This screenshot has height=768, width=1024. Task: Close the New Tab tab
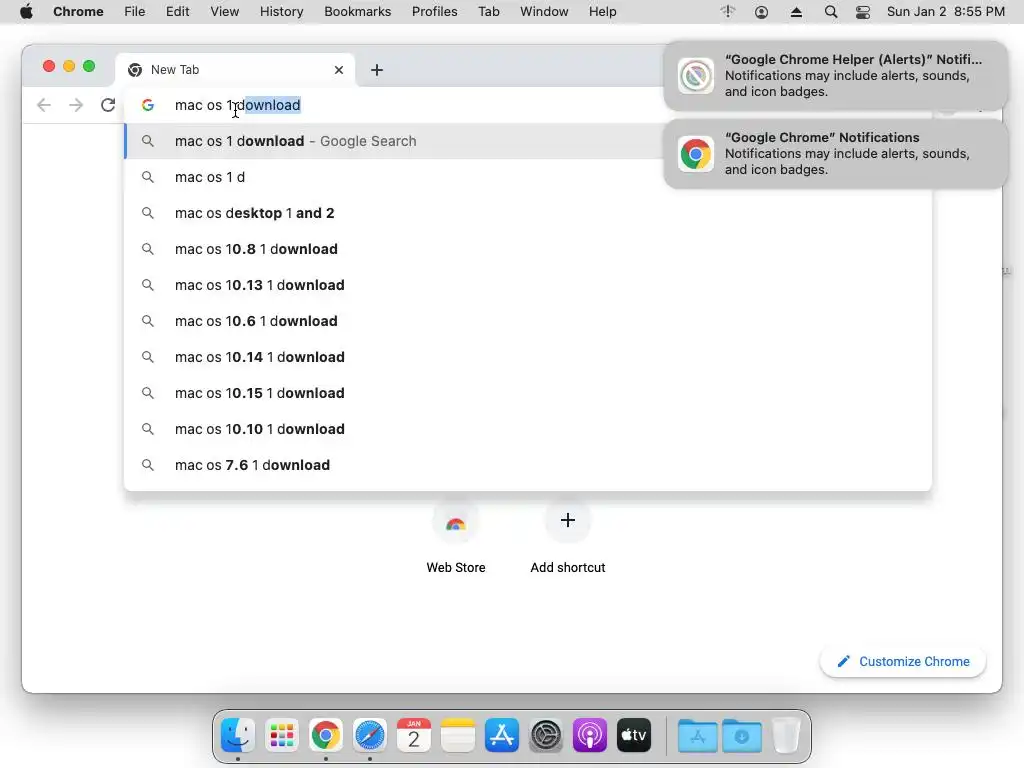(x=338, y=70)
